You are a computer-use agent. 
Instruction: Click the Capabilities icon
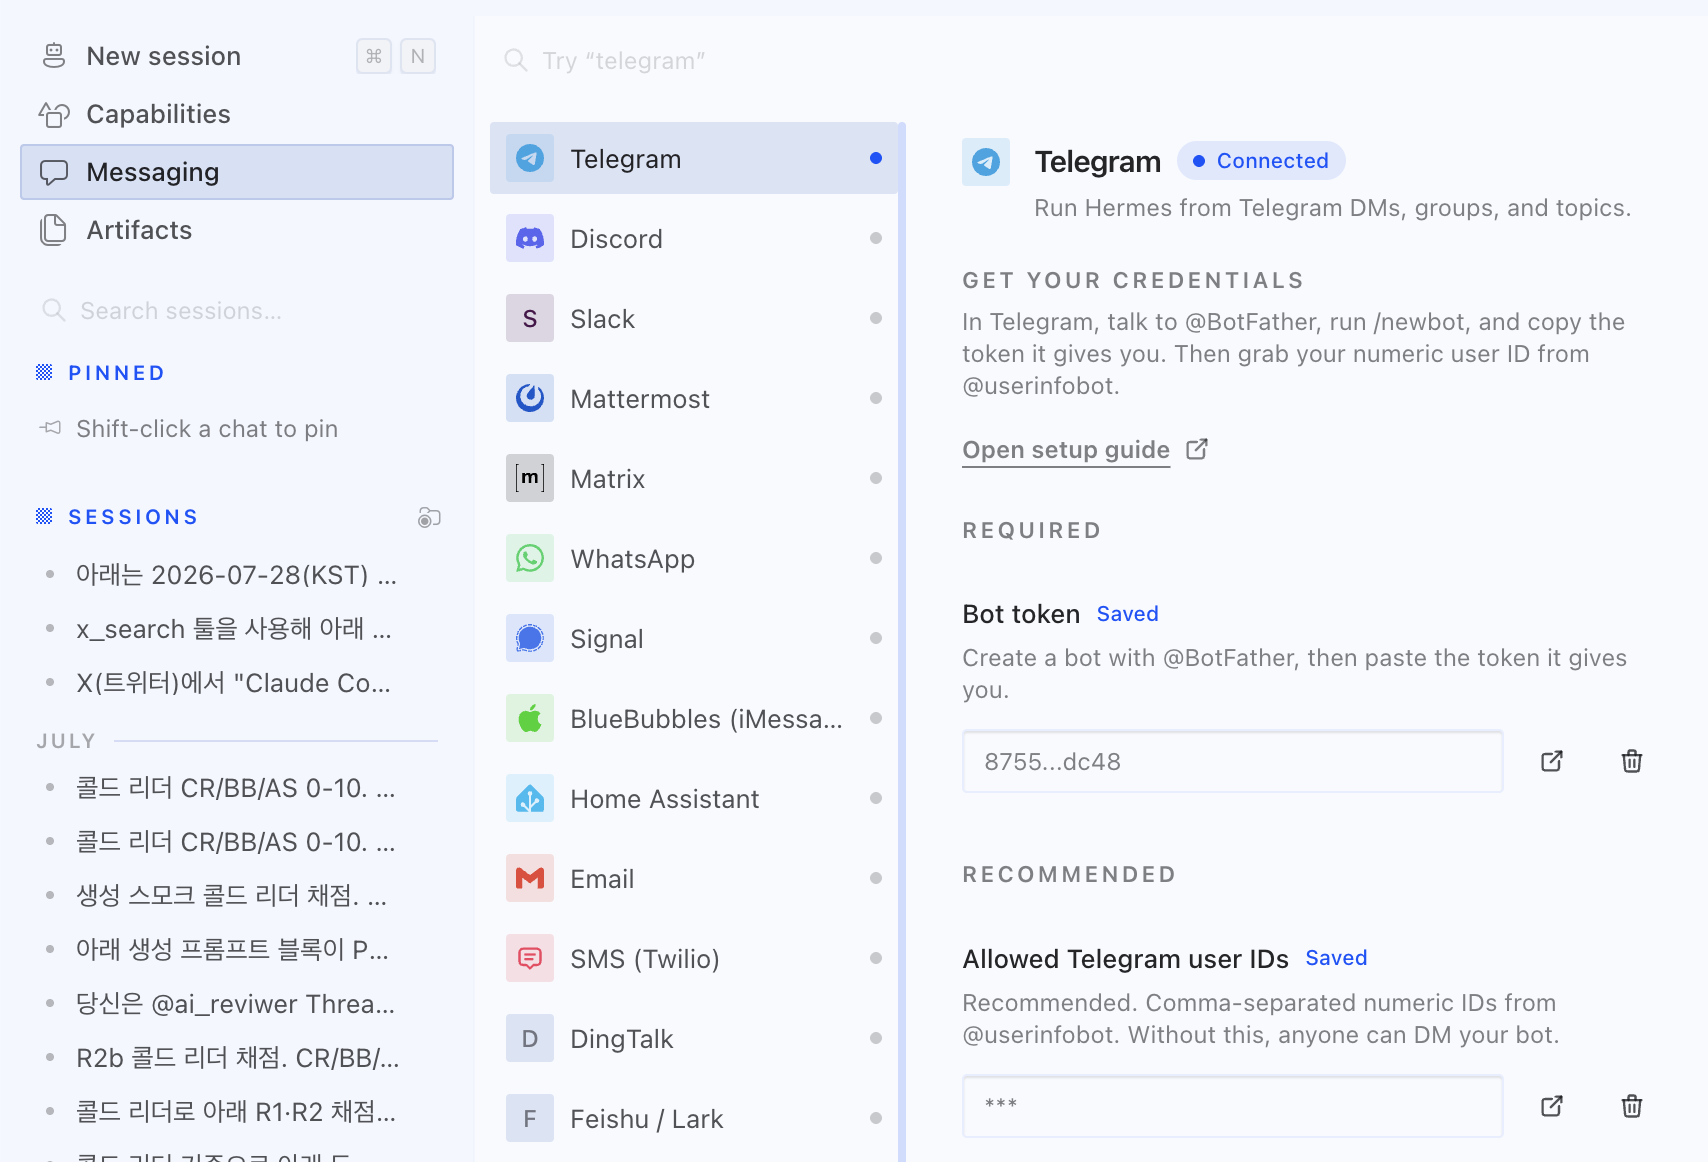click(54, 114)
